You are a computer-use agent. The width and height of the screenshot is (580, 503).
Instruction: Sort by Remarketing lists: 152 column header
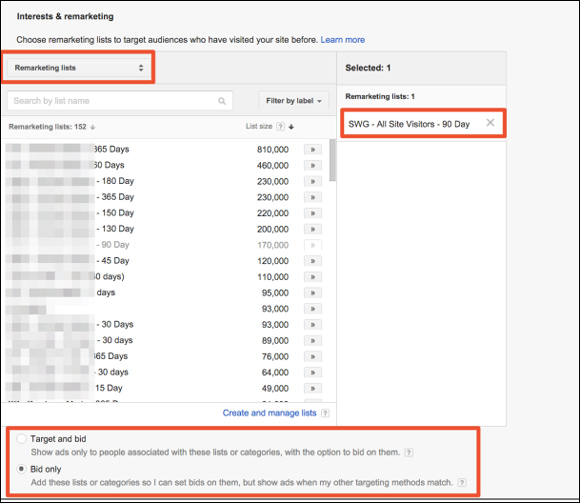coord(52,127)
